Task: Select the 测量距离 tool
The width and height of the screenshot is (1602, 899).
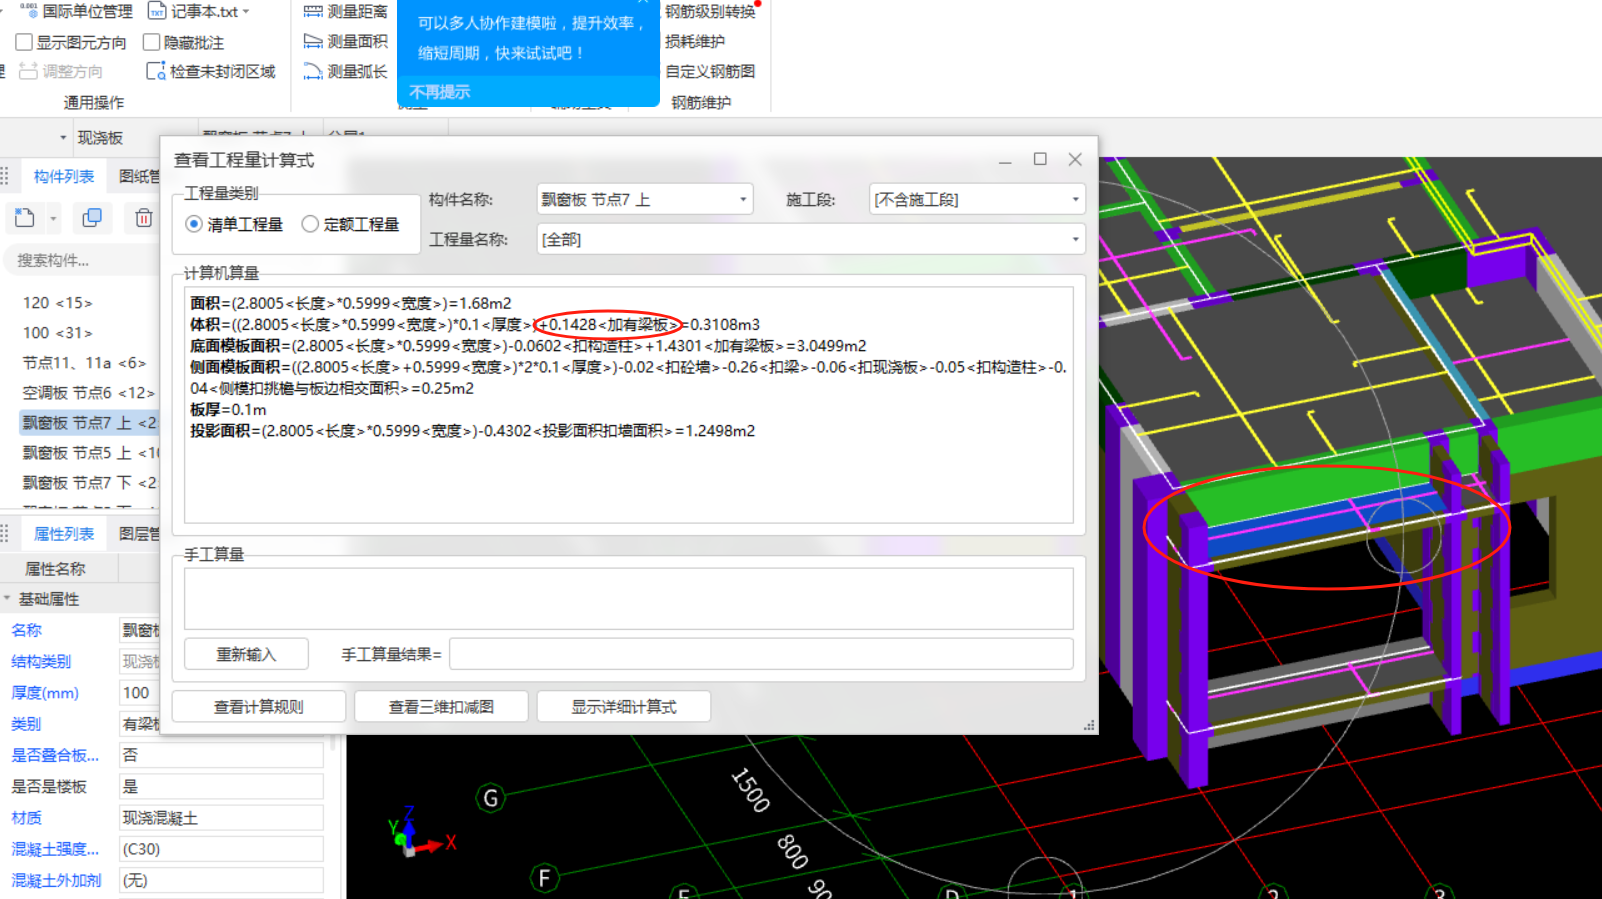Action: coord(345,11)
